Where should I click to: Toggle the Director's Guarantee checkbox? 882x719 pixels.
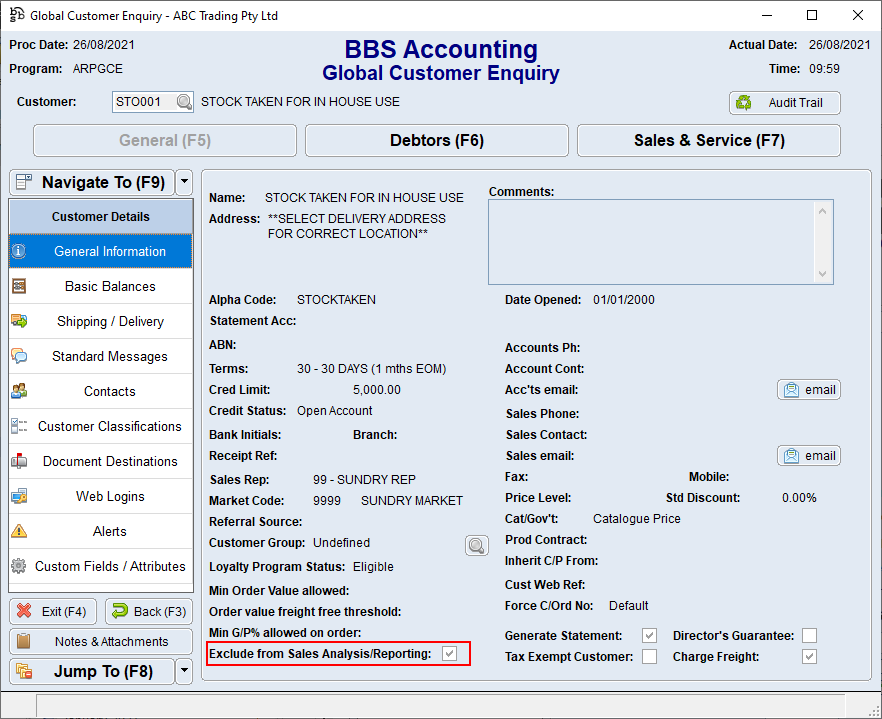pyautogui.click(x=809, y=636)
